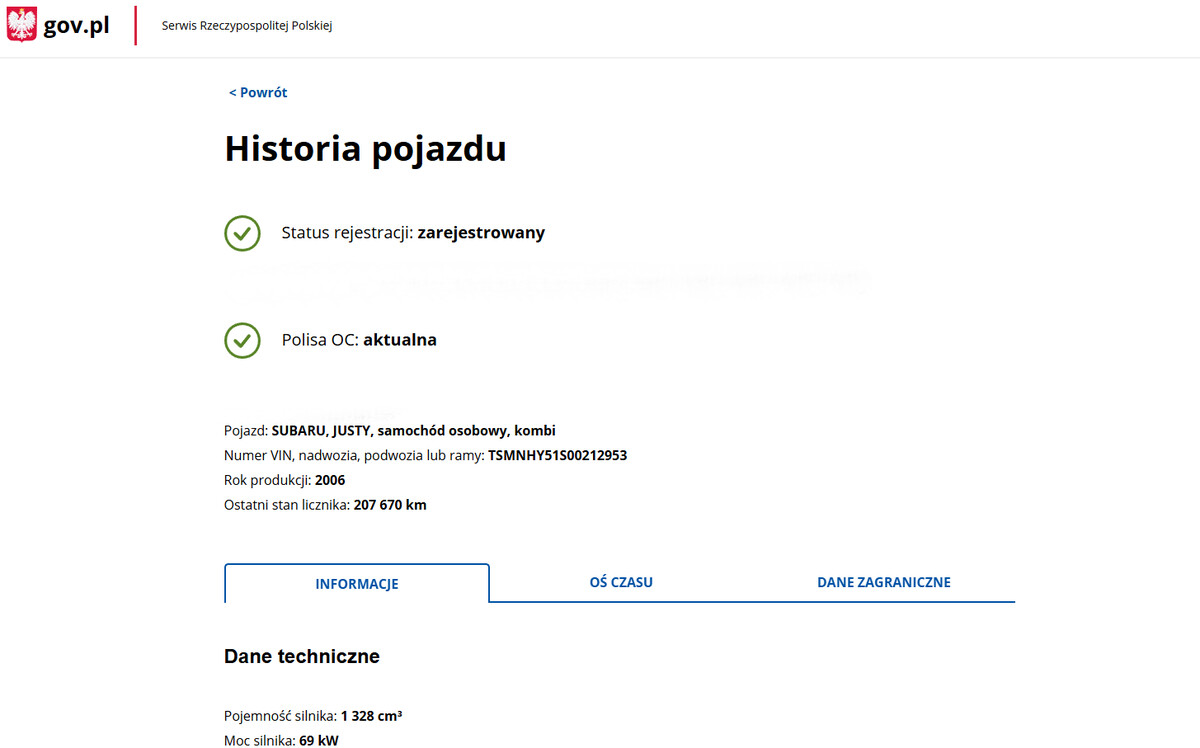
Task: Click the Serwis Rzeczypospolitej Polskiej header text
Action: (247, 26)
